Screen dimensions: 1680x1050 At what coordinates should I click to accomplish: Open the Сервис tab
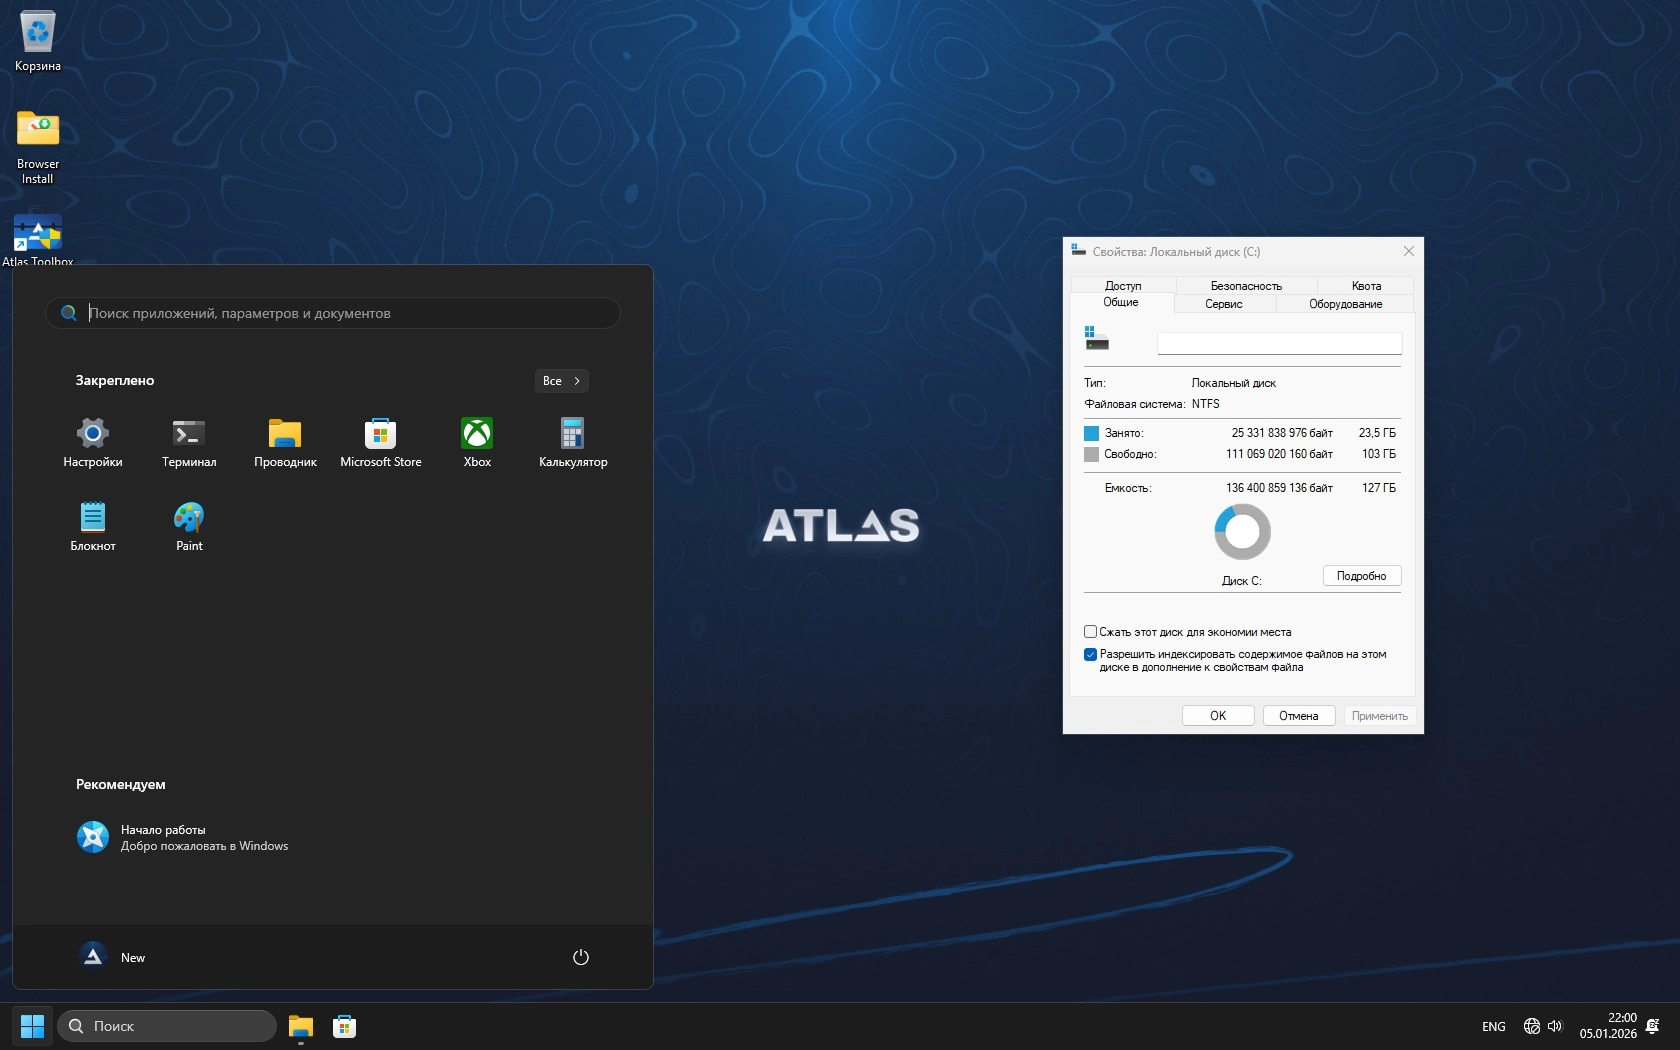[1223, 304]
